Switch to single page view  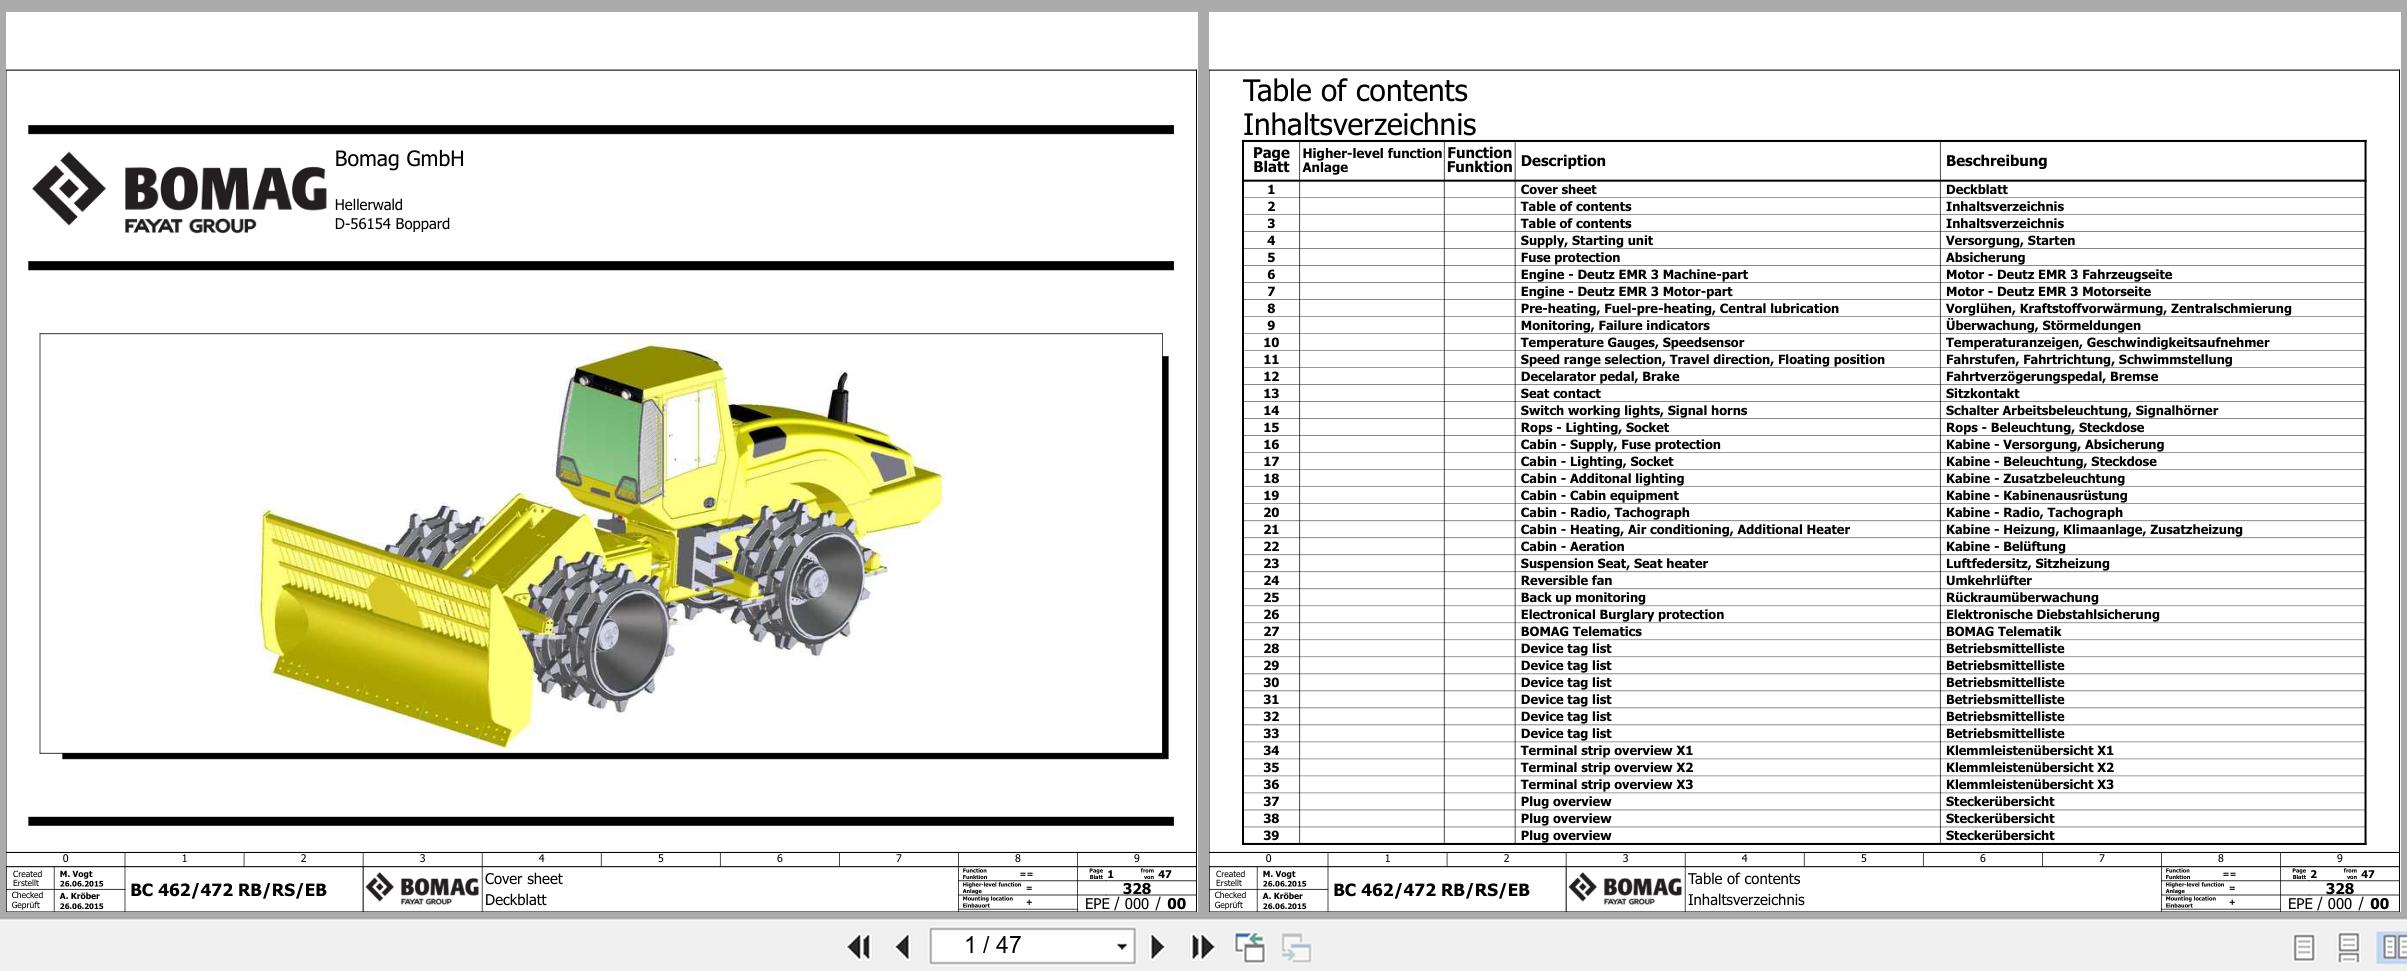pyautogui.click(x=2303, y=946)
